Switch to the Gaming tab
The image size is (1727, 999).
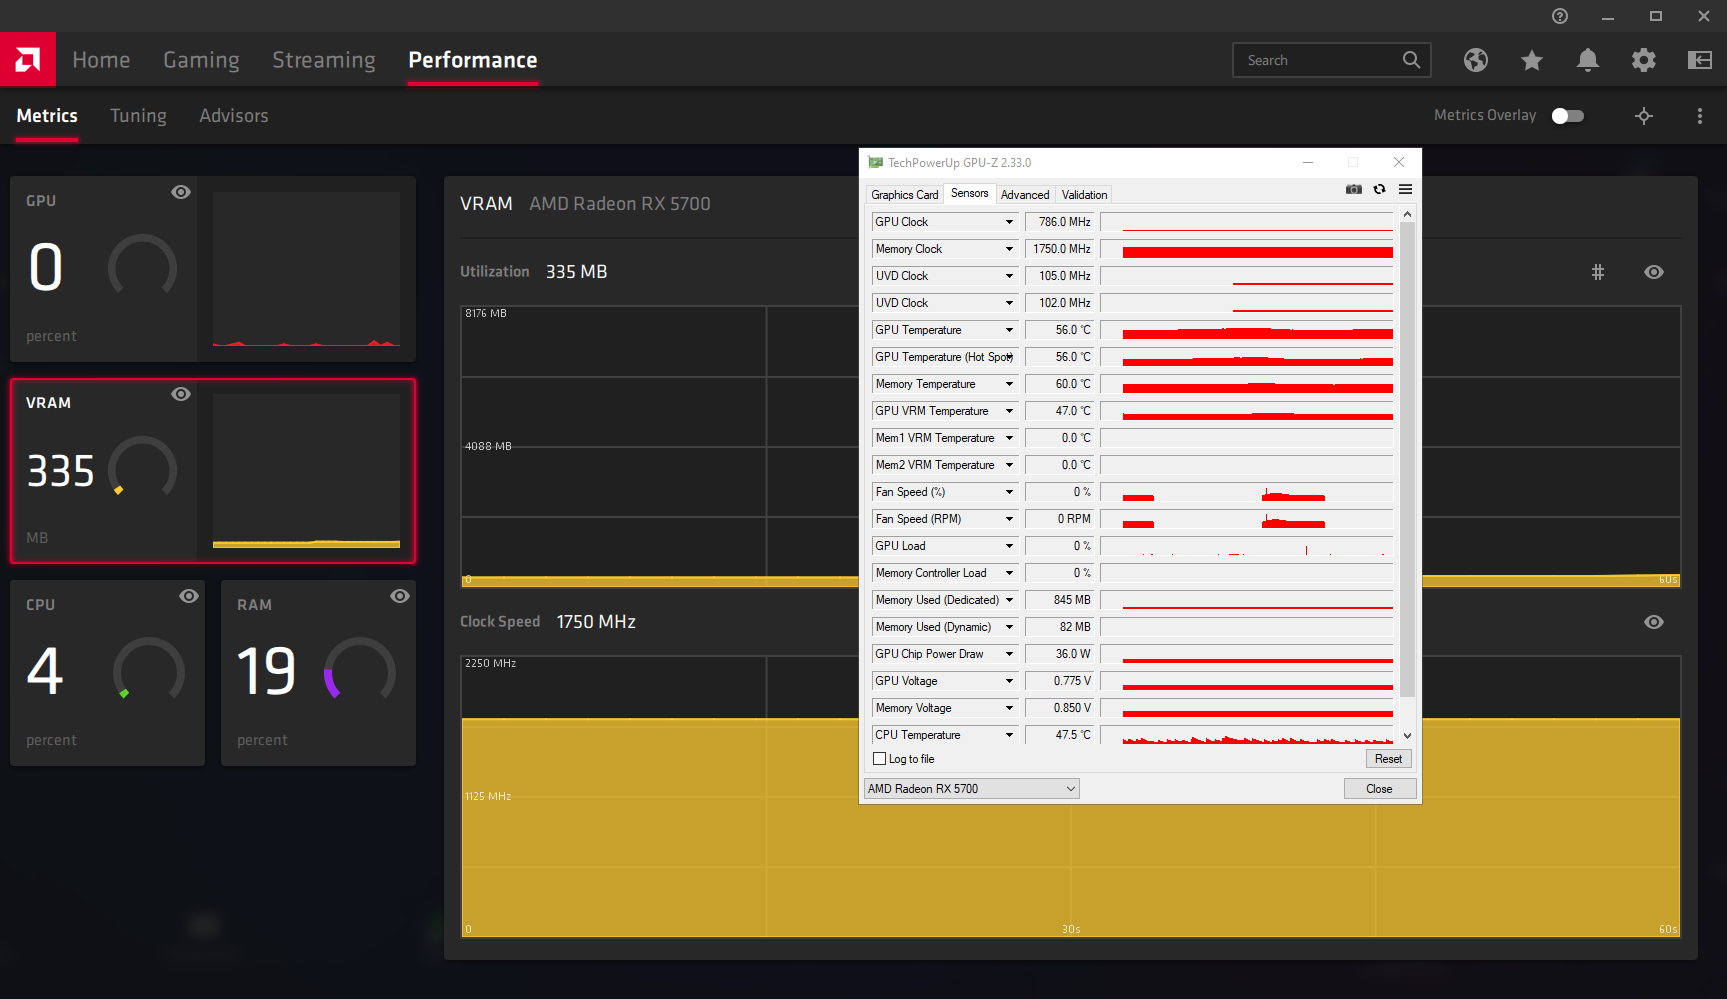201,60
